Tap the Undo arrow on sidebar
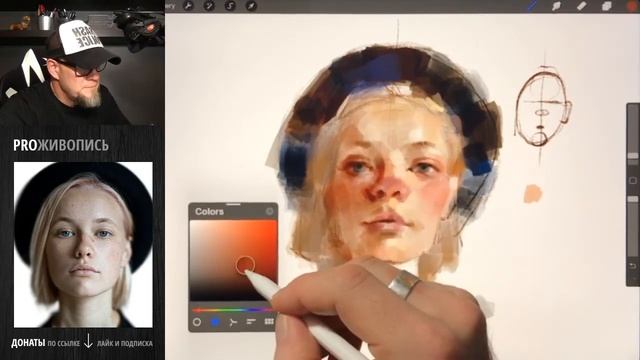 tap(633, 266)
